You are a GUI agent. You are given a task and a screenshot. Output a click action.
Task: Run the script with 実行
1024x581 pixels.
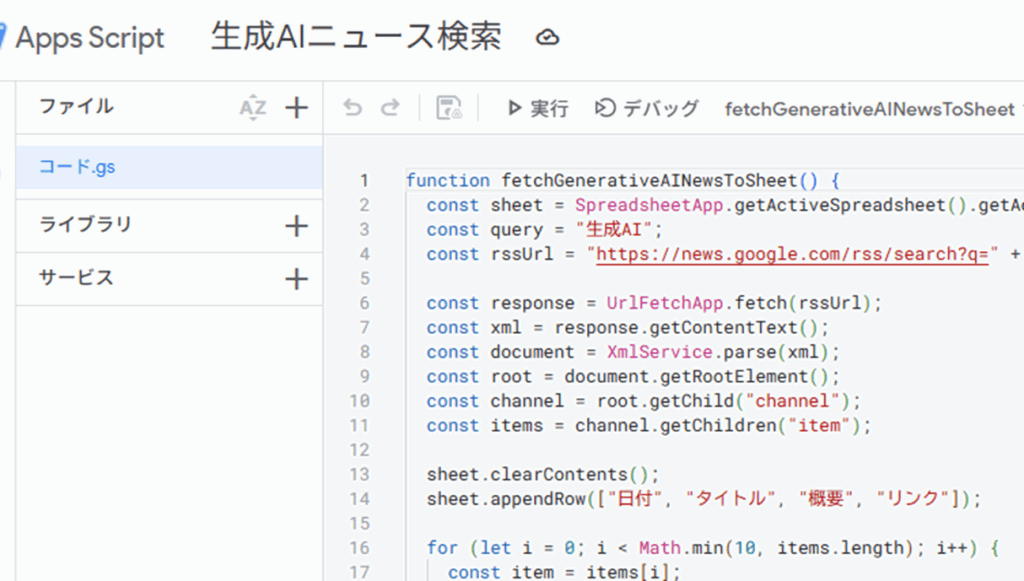[x=538, y=108]
